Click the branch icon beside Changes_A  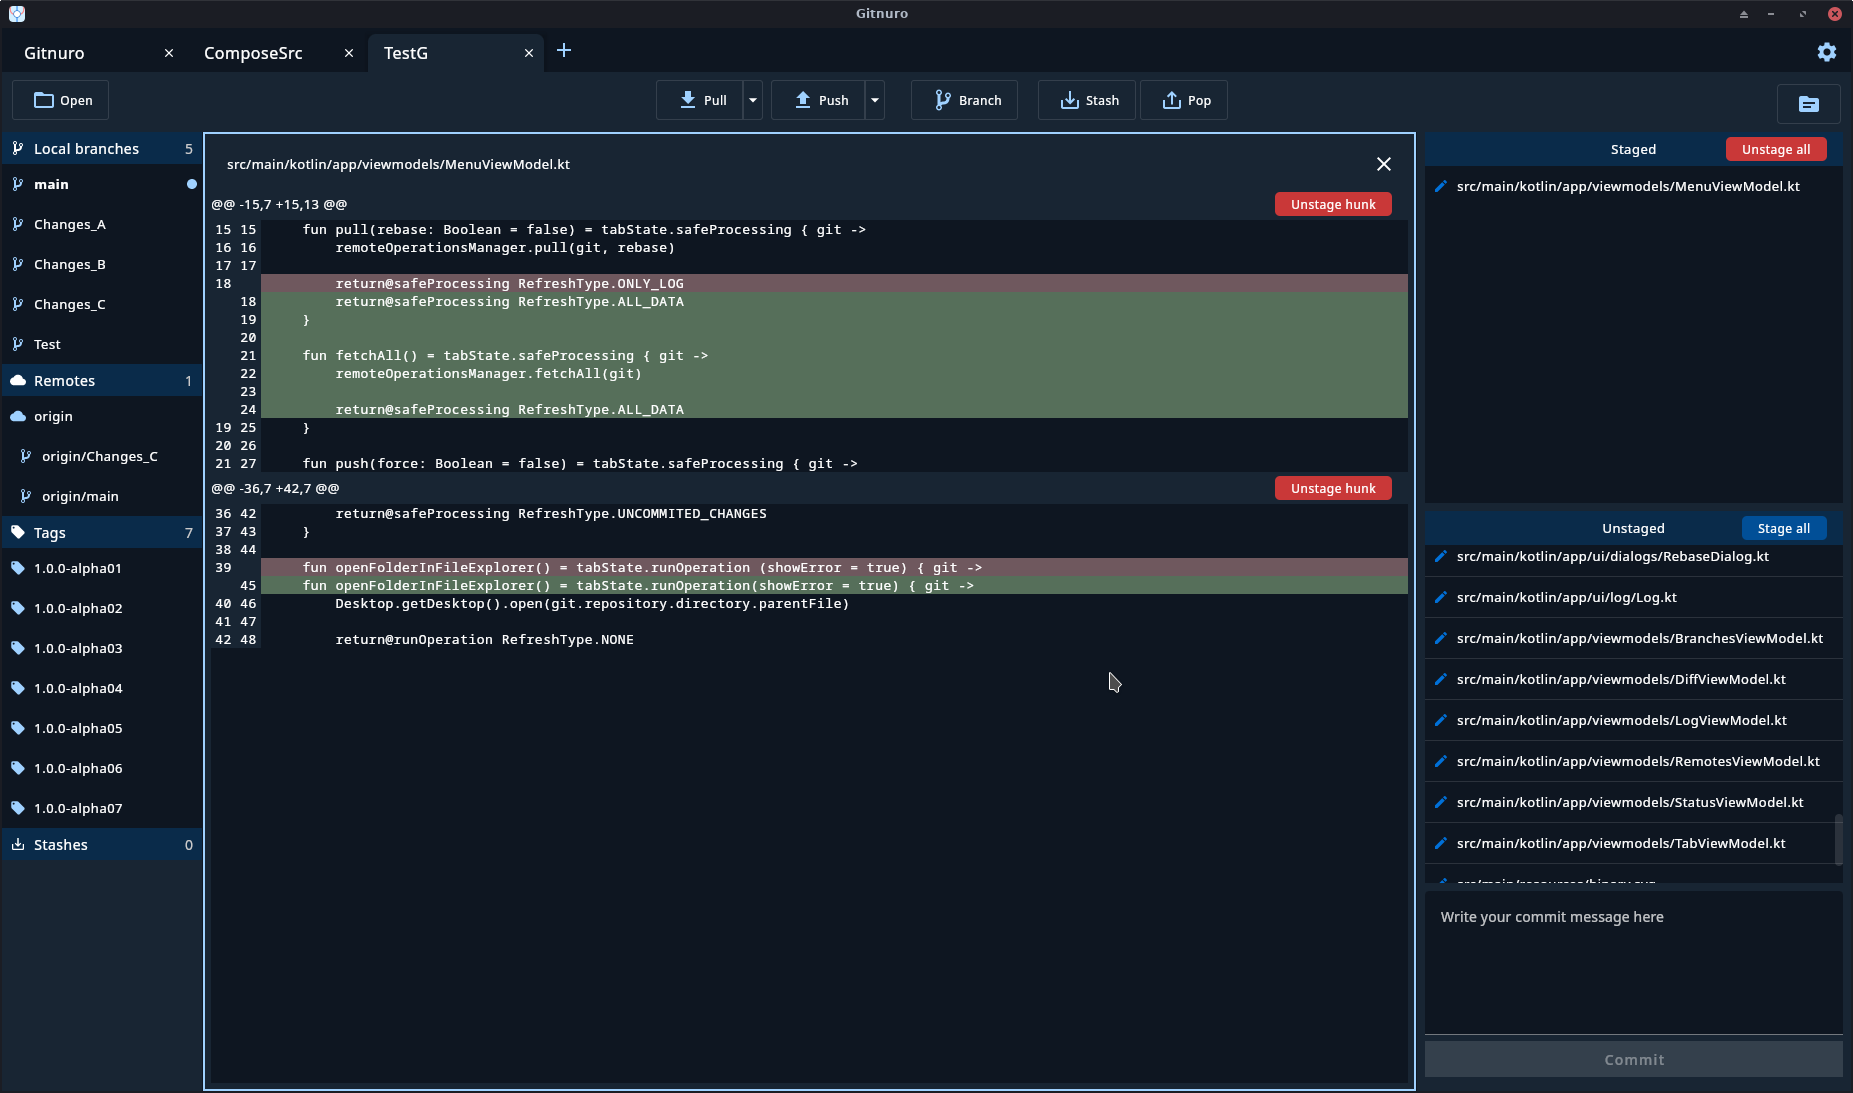click(18, 224)
